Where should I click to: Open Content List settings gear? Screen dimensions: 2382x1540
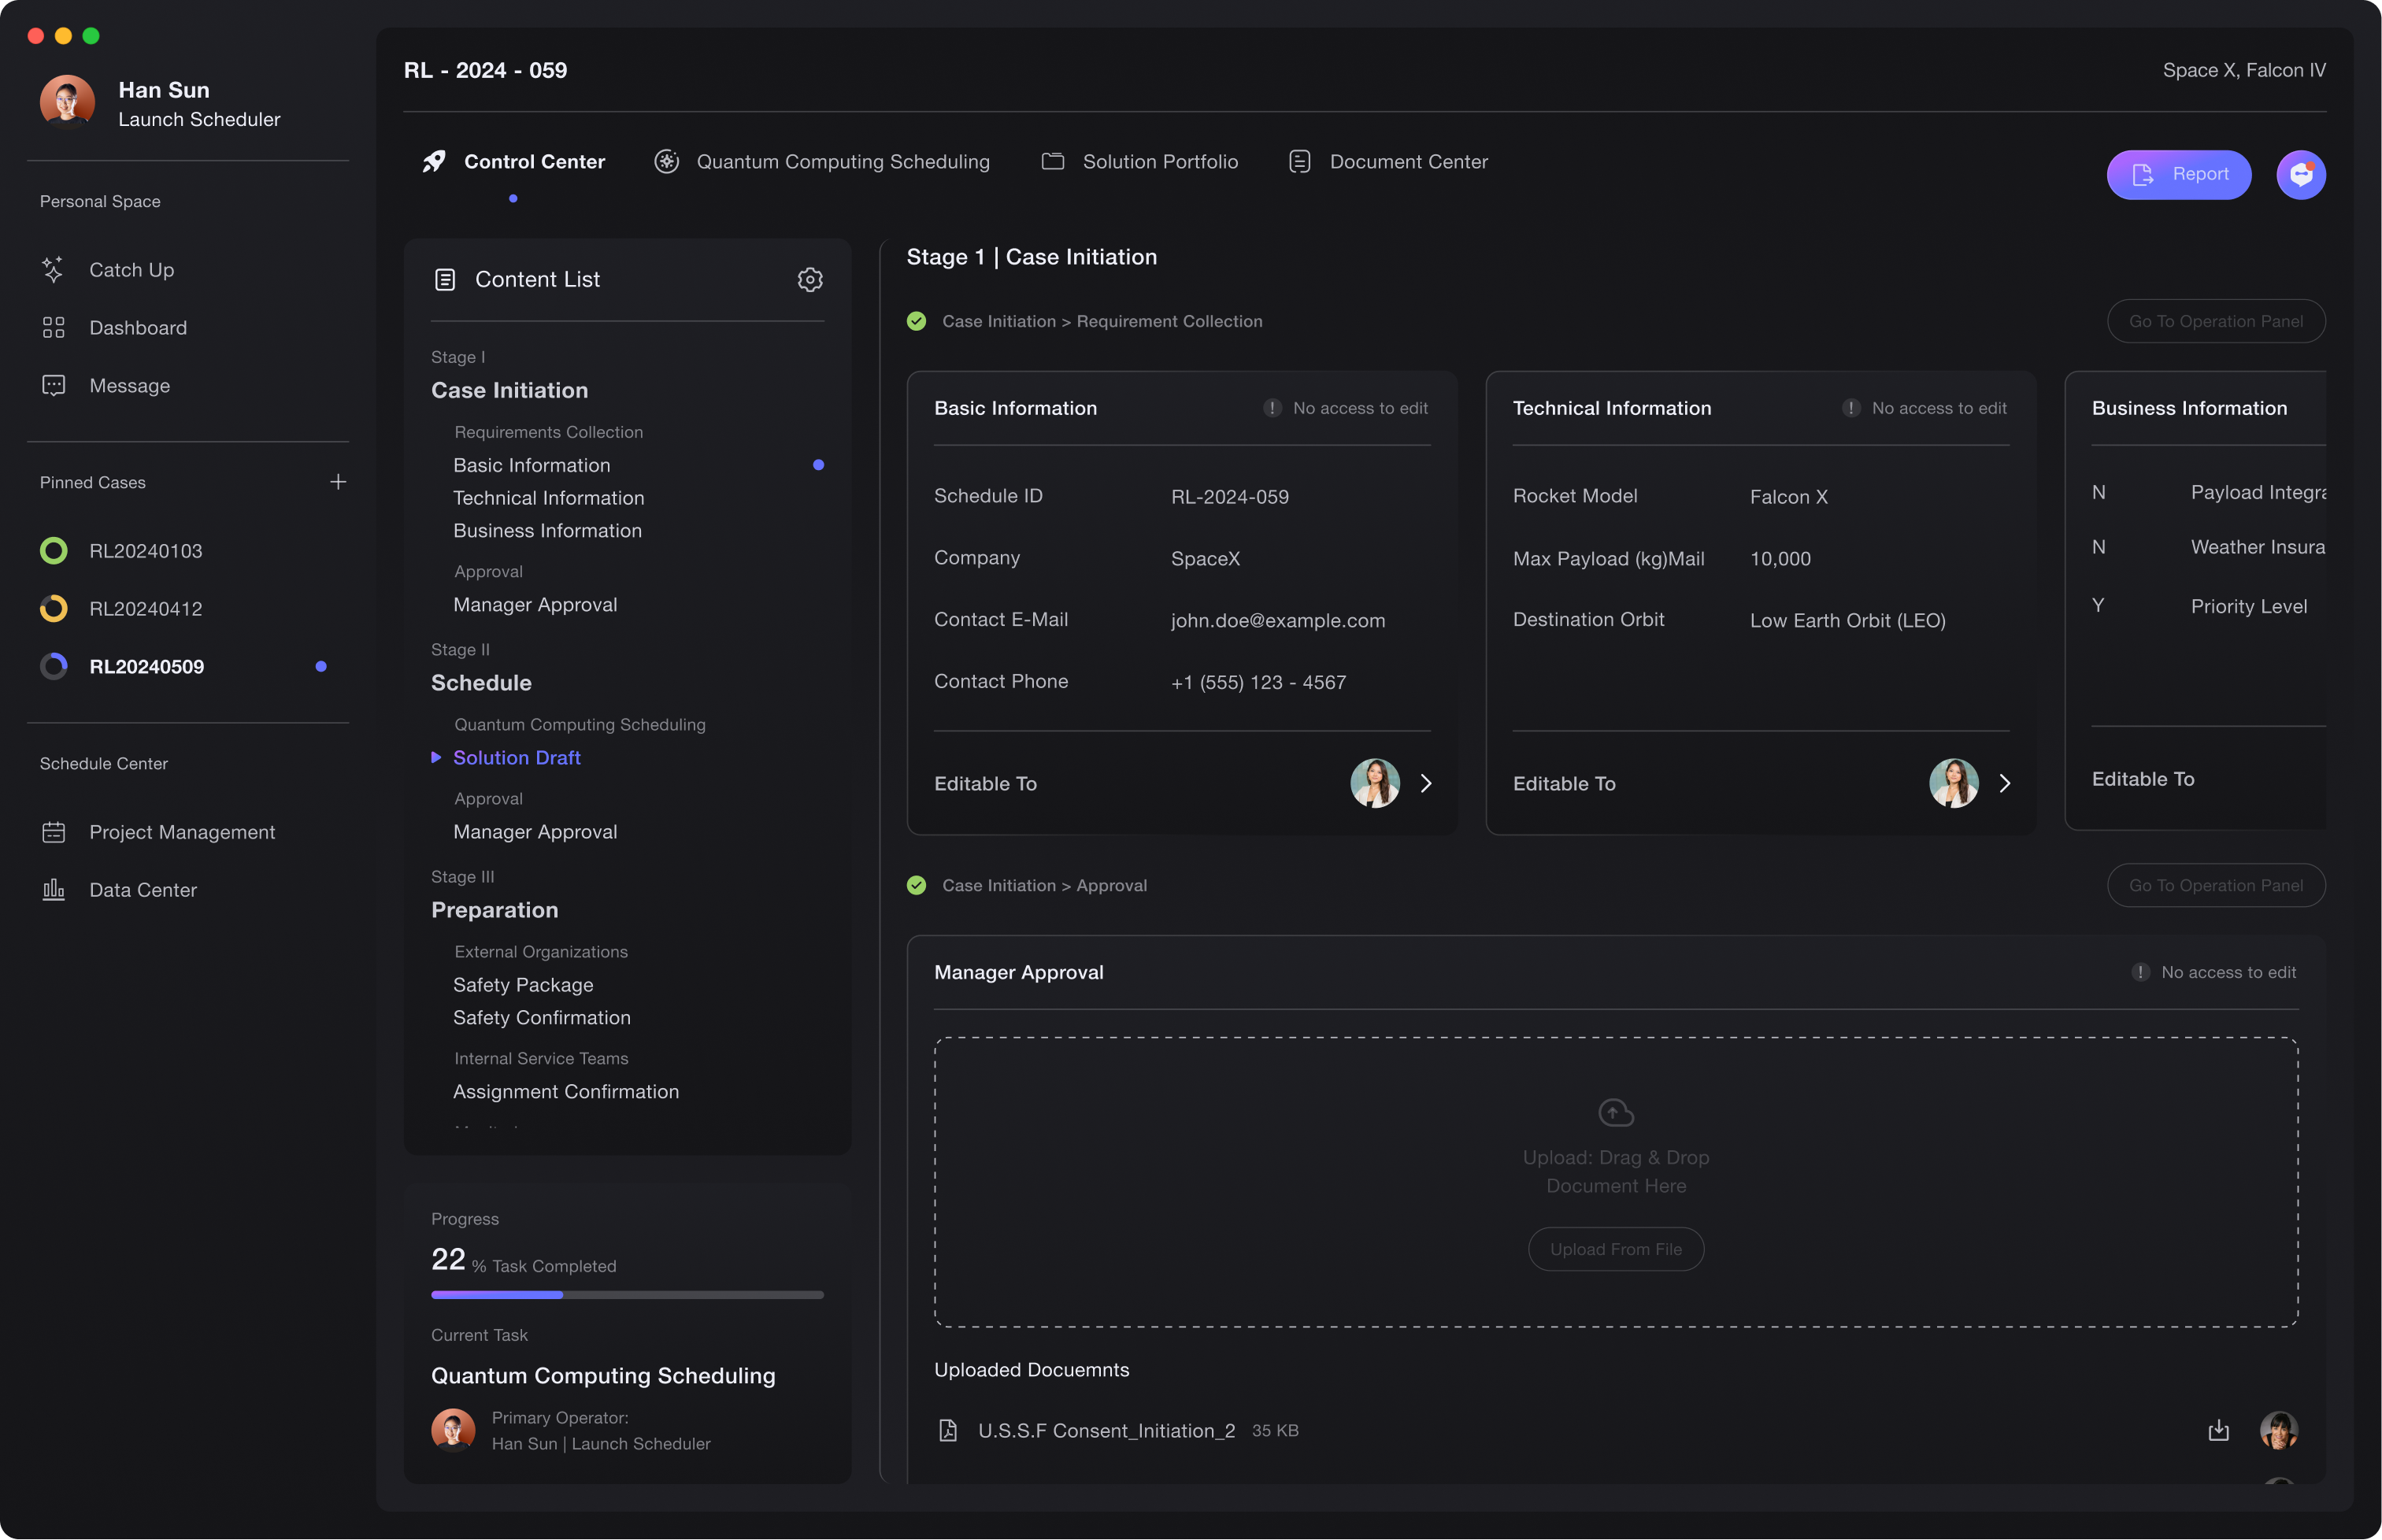coord(809,279)
